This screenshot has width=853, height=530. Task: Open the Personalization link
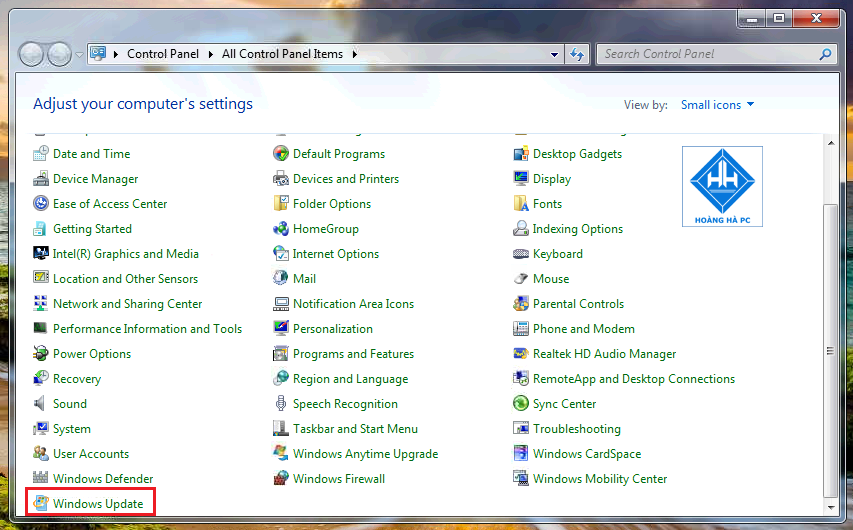tap(333, 329)
